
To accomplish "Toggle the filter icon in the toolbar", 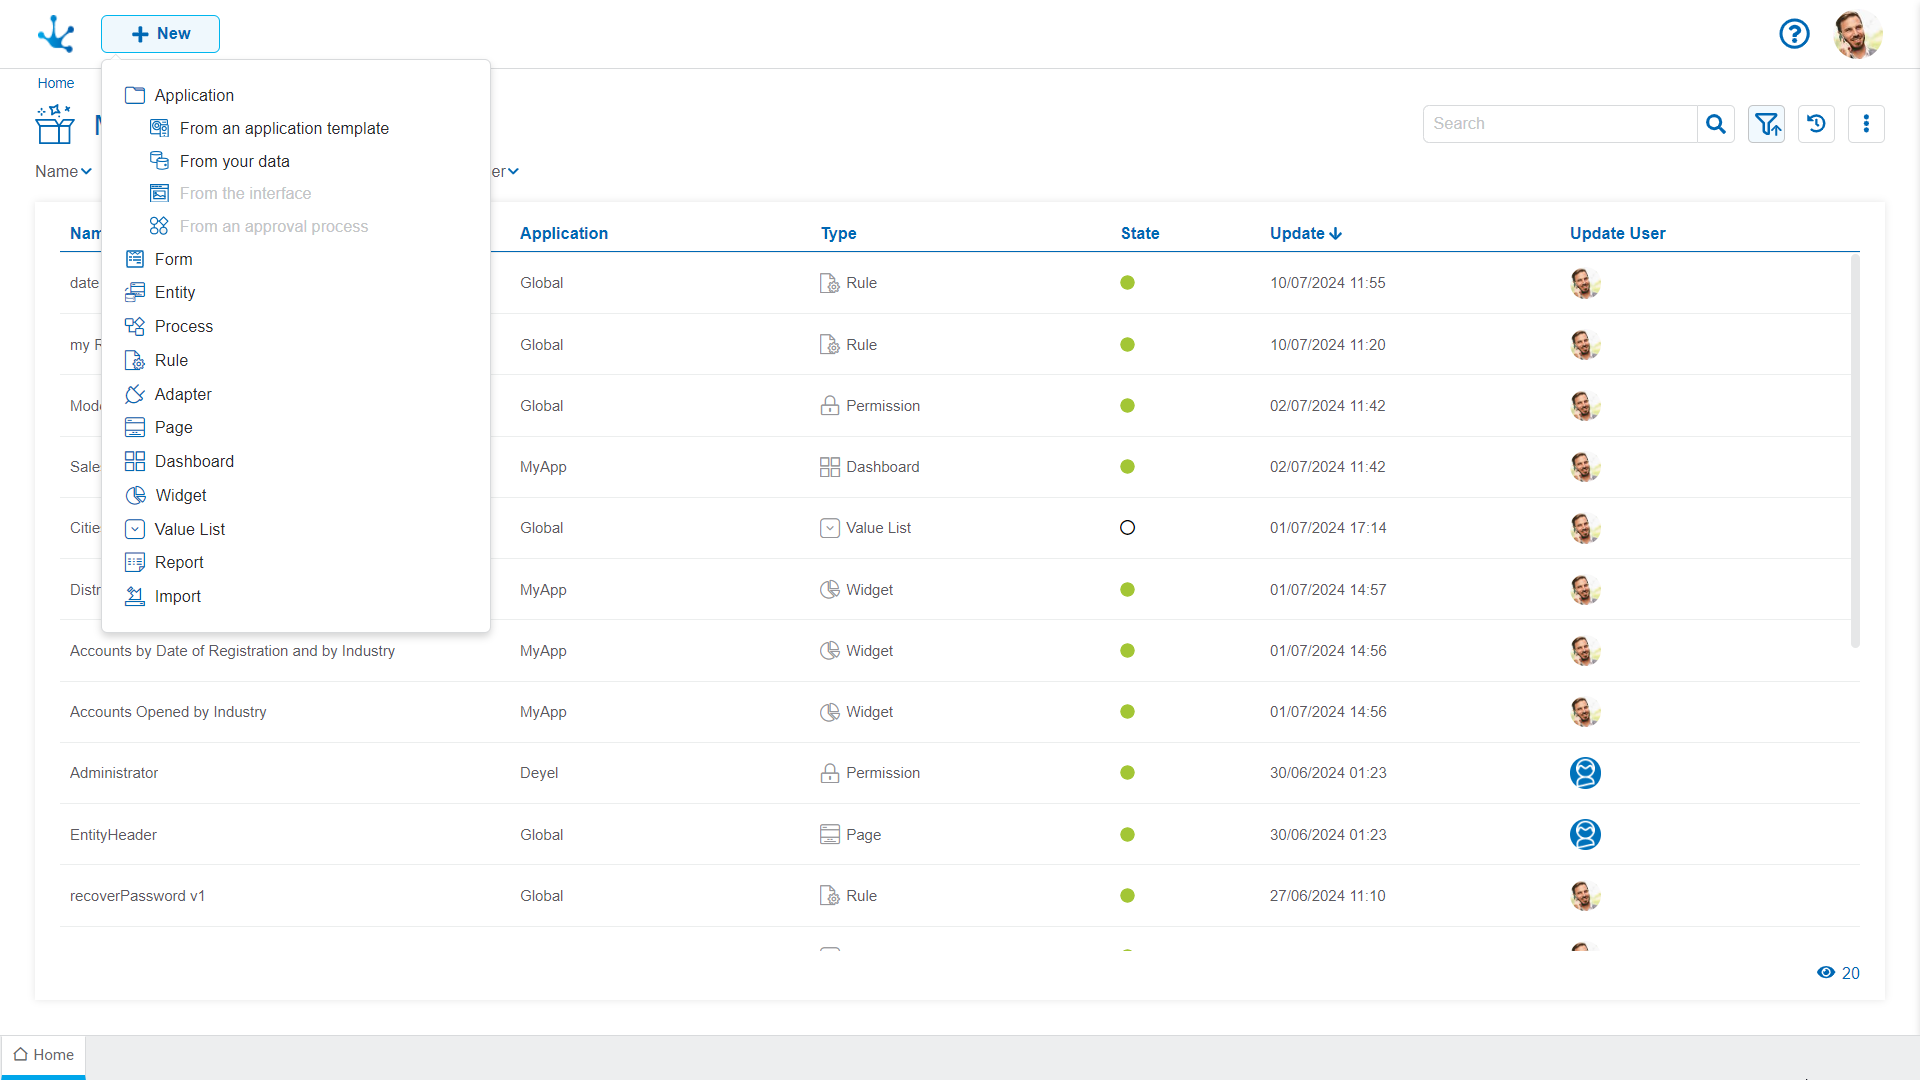I will point(1767,123).
